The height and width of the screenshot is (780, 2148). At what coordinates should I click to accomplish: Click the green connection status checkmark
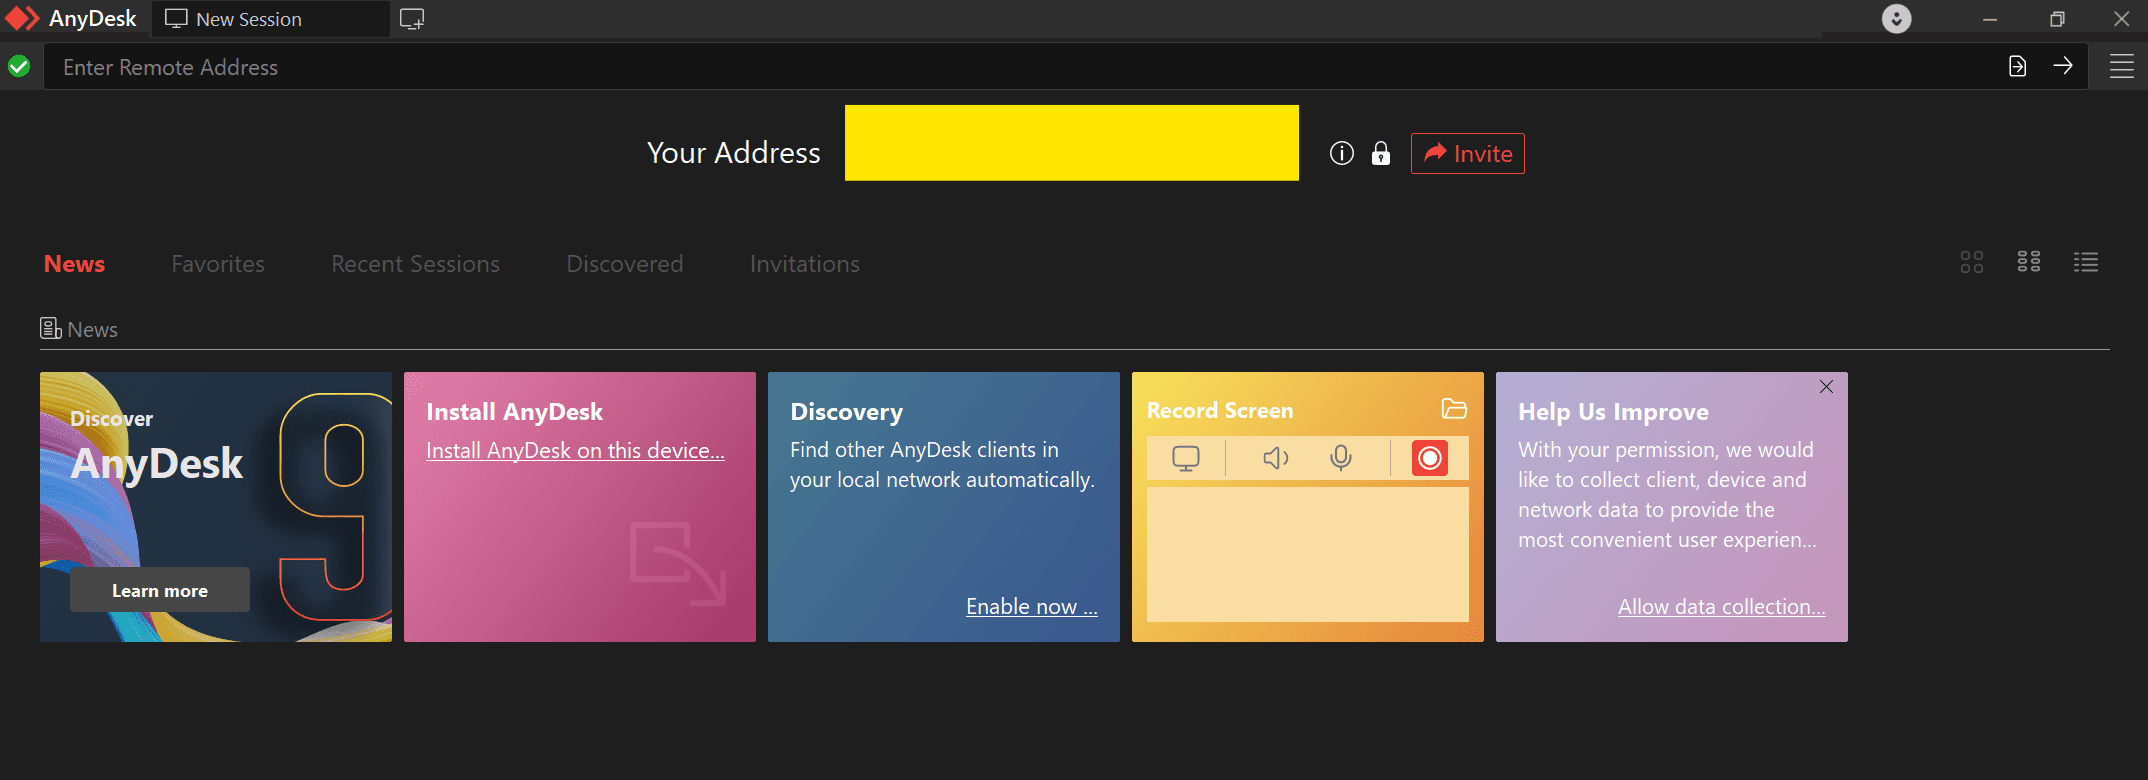[x=19, y=67]
